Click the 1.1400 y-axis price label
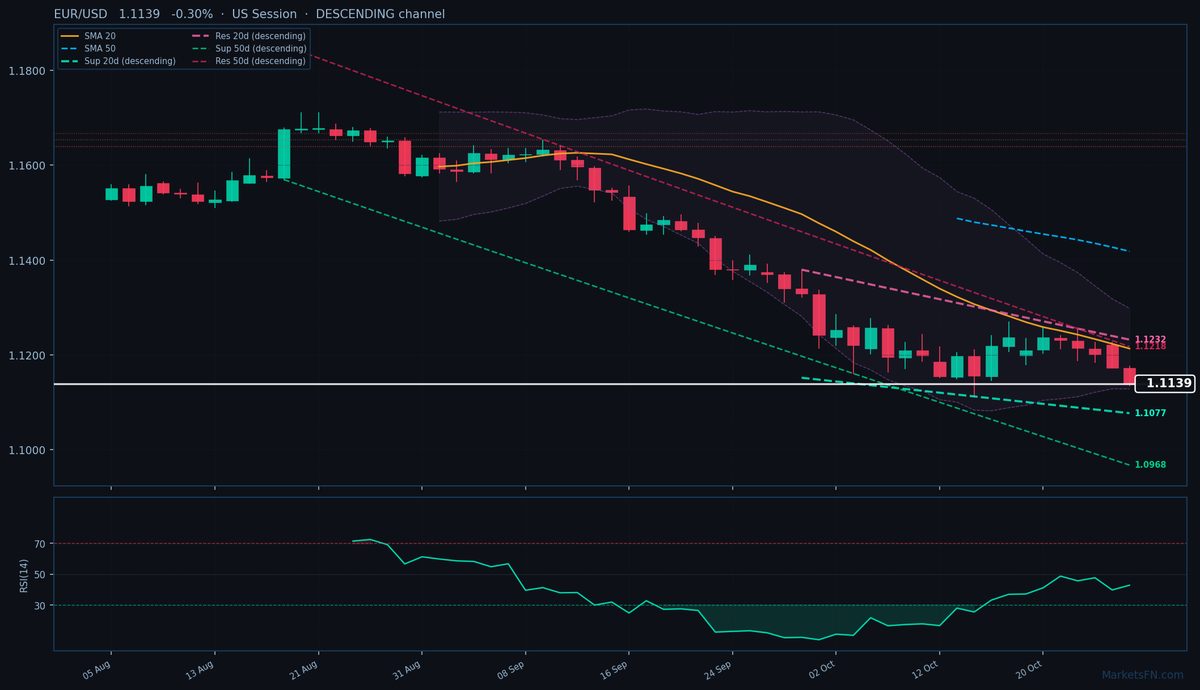This screenshot has height=690, width=1200. [x=25, y=261]
